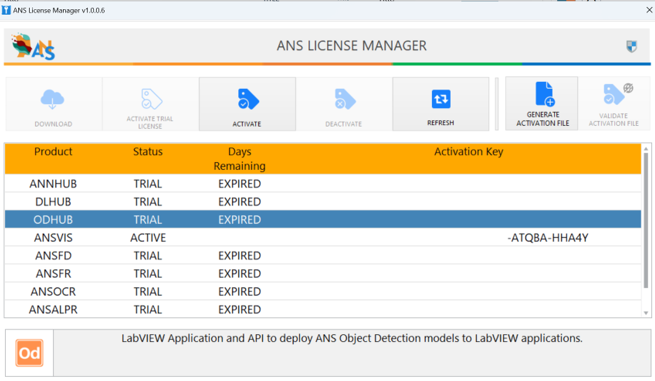This screenshot has height=381, width=655.
Task: Click scrollbar down arrow in license table
Action: point(646,312)
